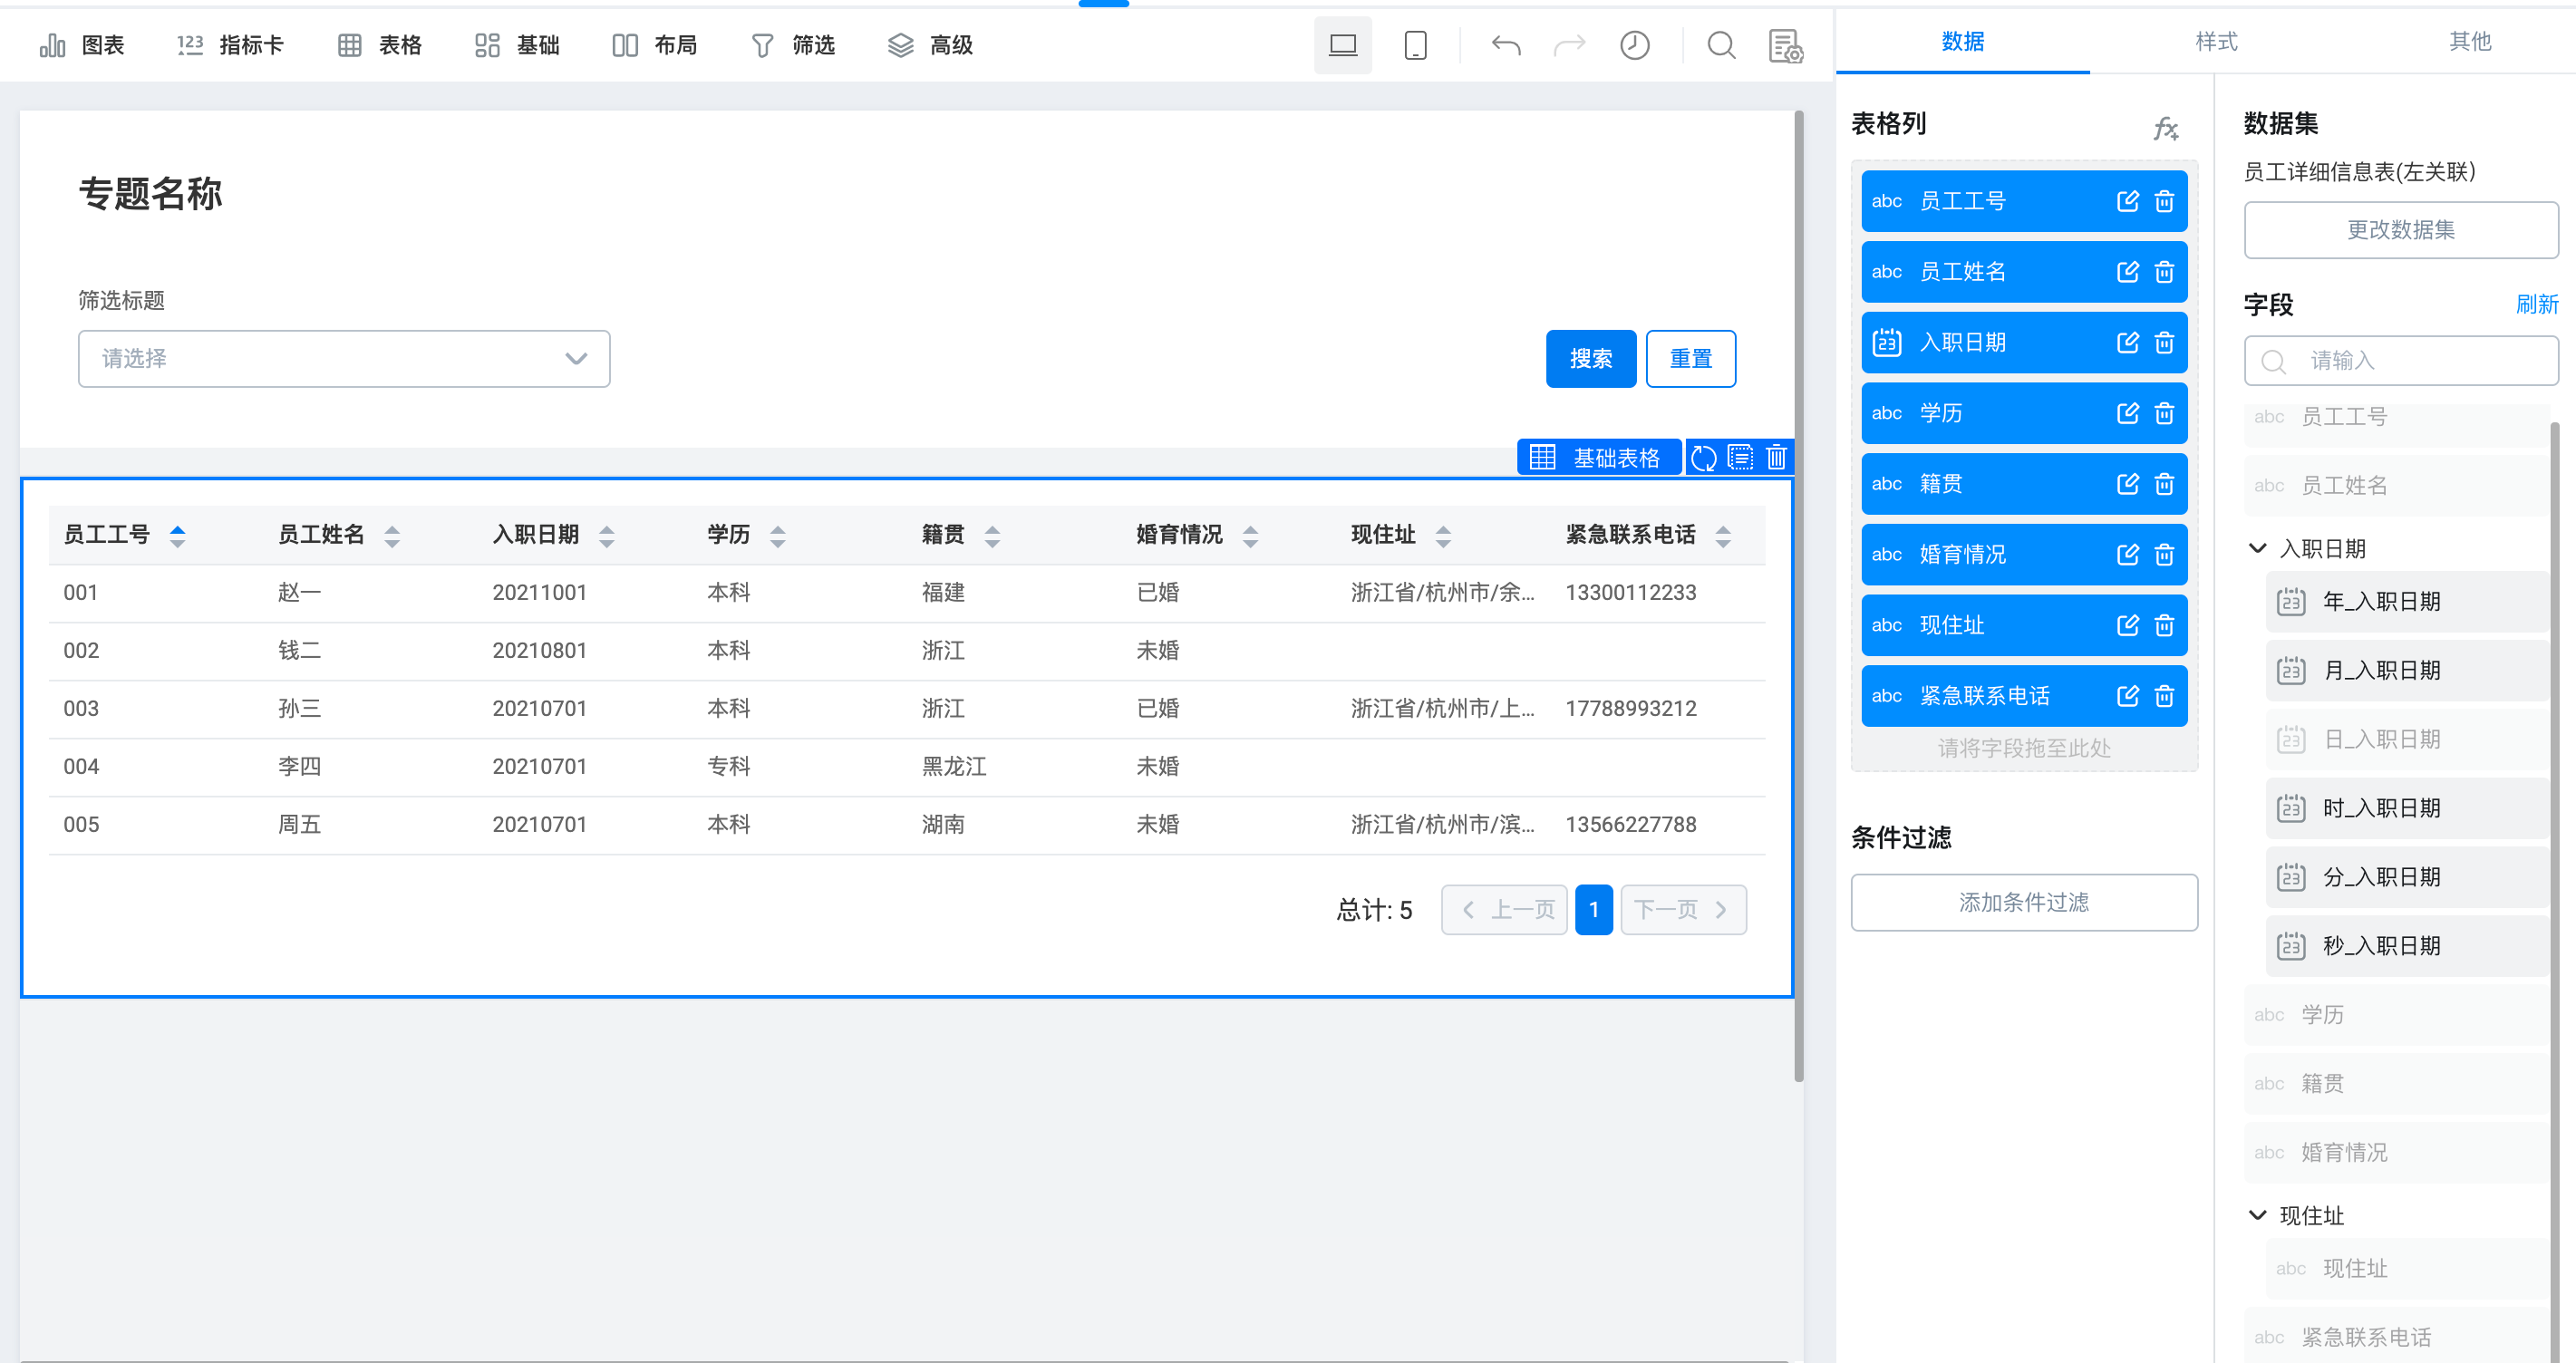This screenshot has width=2576, height=1363.
Task: Click 添加条件过滤 button
Action: [2024, 903]
